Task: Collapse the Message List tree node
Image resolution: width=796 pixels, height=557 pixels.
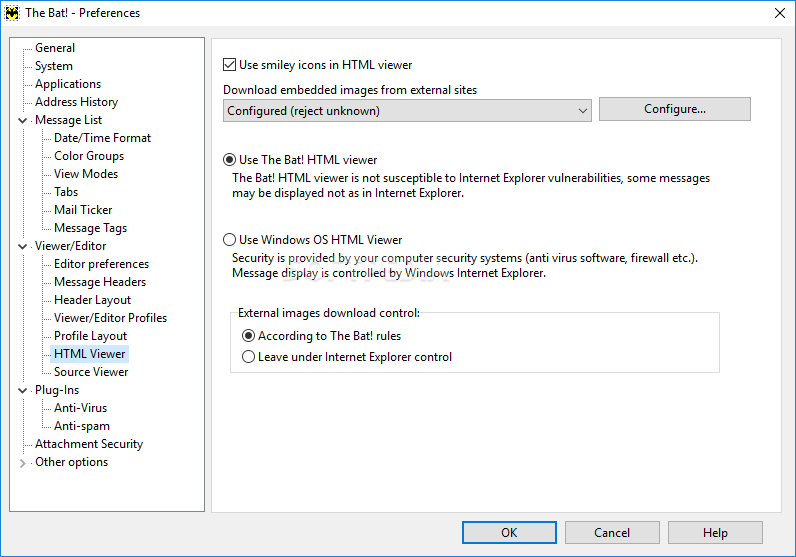Action: tap(22, 120)
